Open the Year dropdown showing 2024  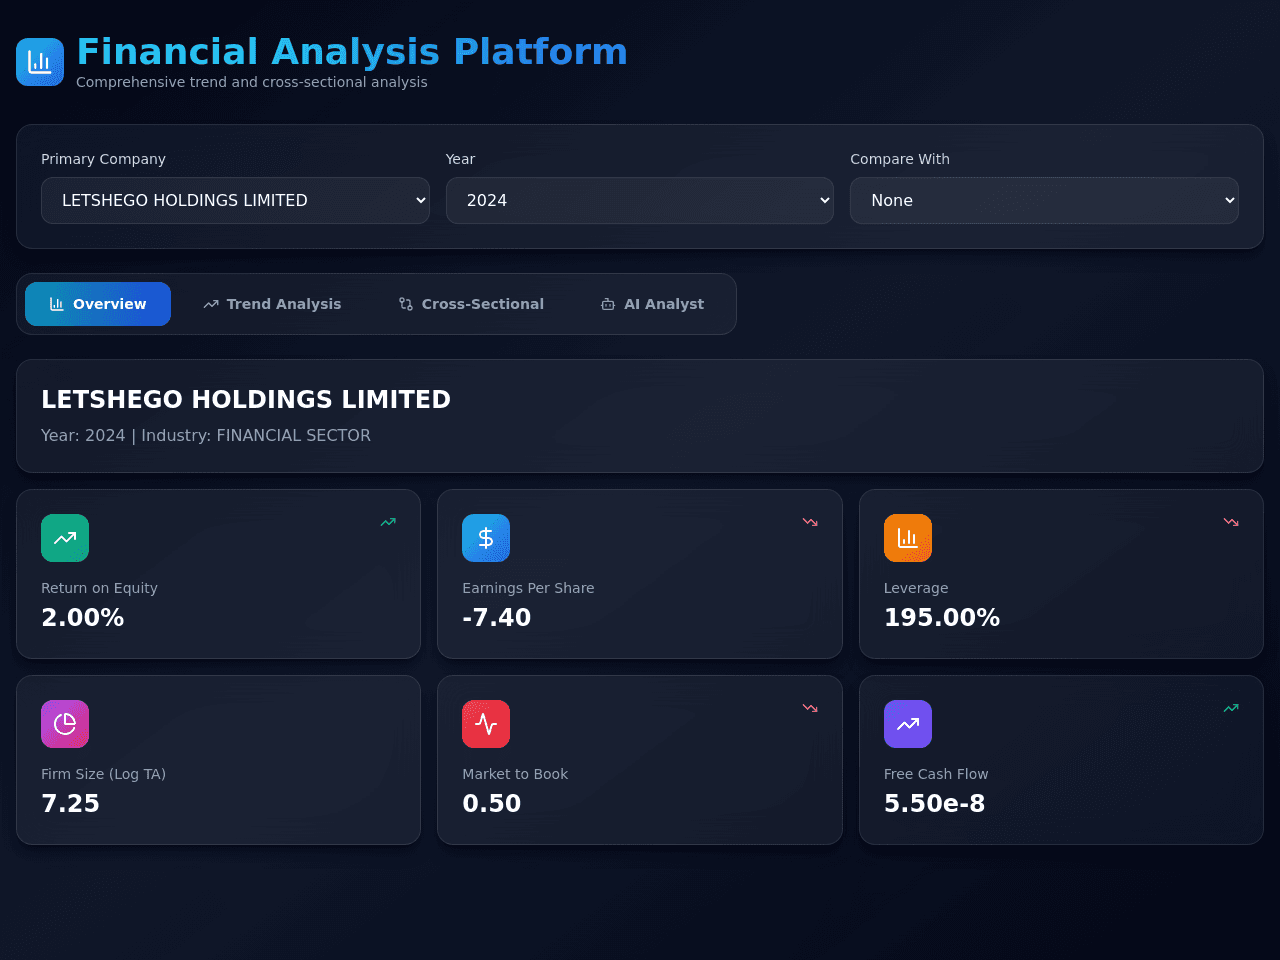click(640, 200)
